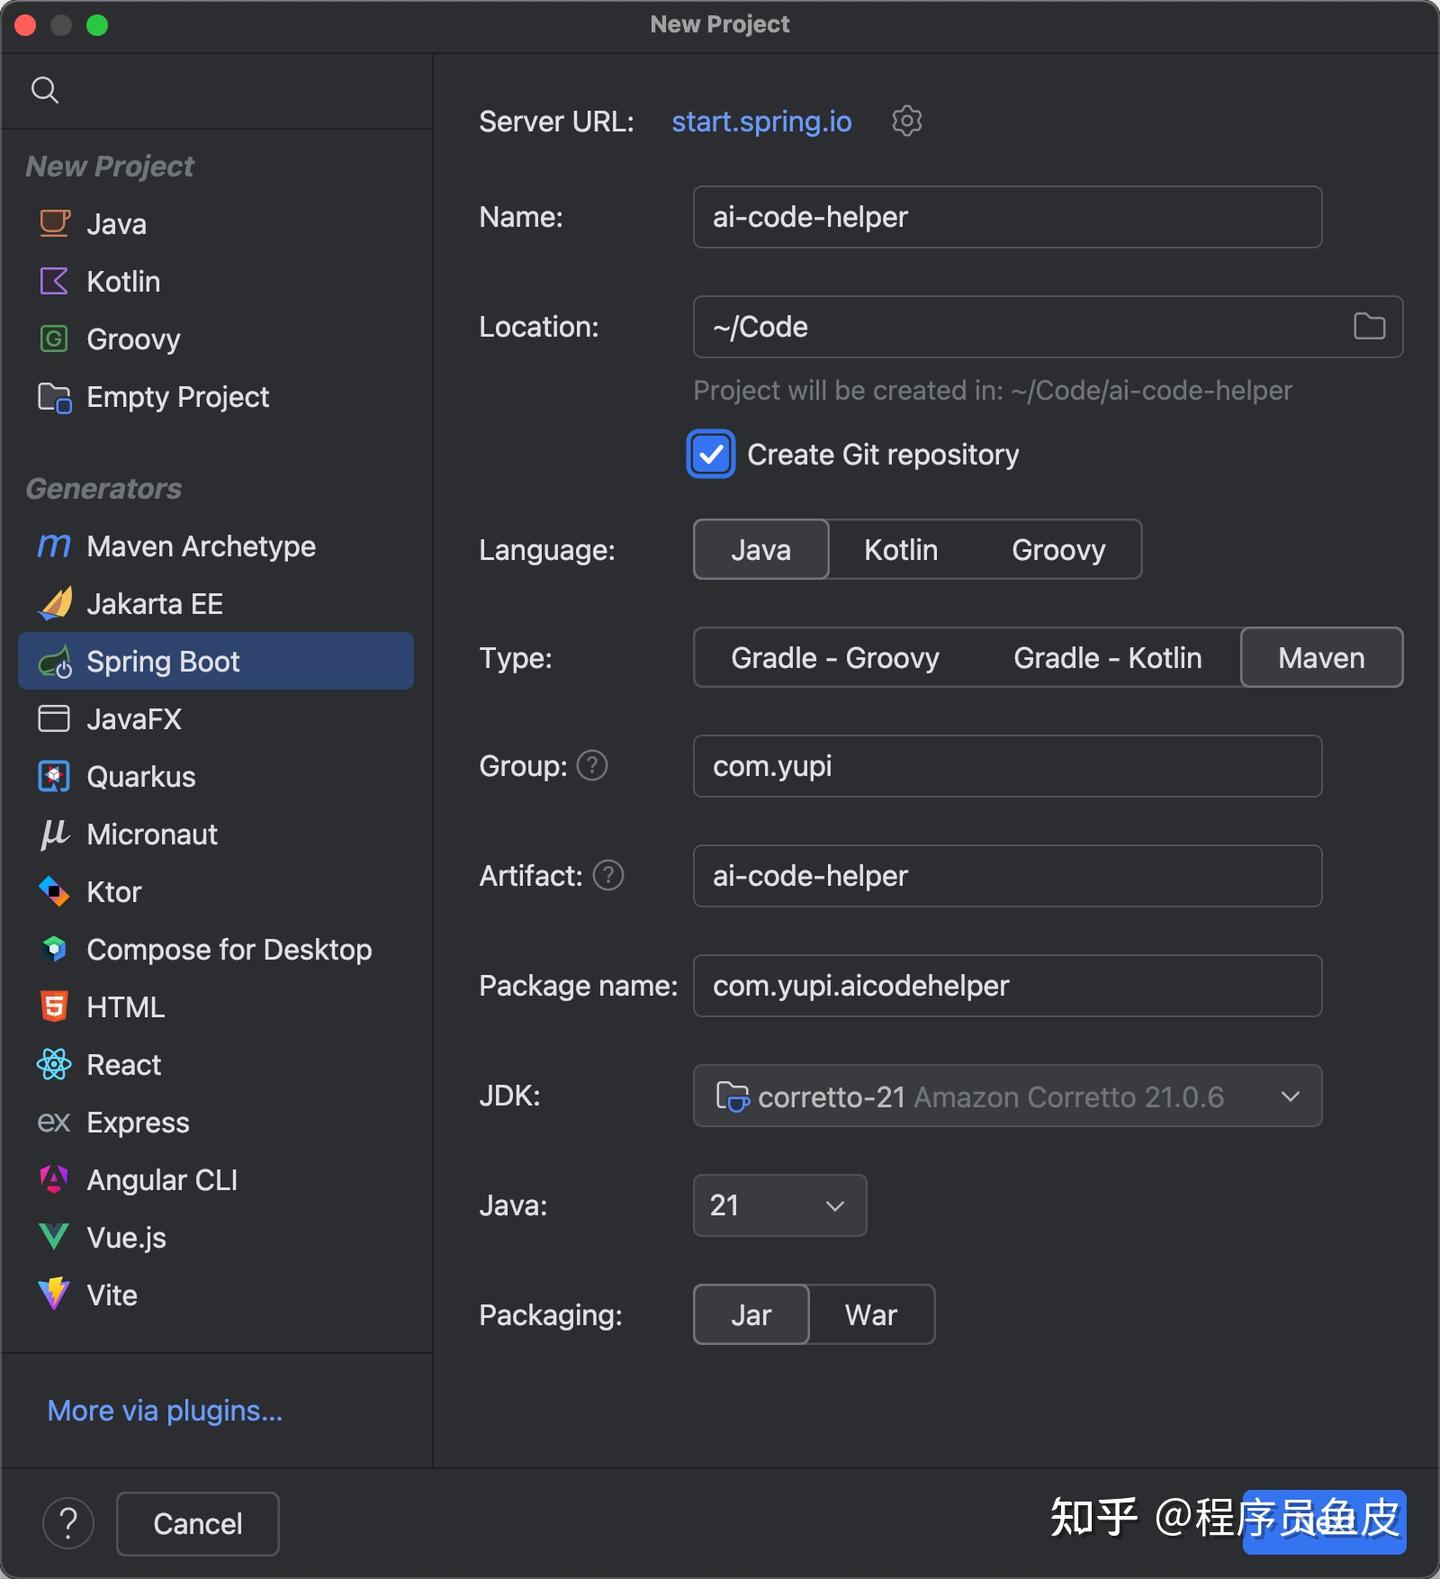Select Empty Project in sidebar
The height and width of the screenshot is (1579, 1440).
click(177, 397)
